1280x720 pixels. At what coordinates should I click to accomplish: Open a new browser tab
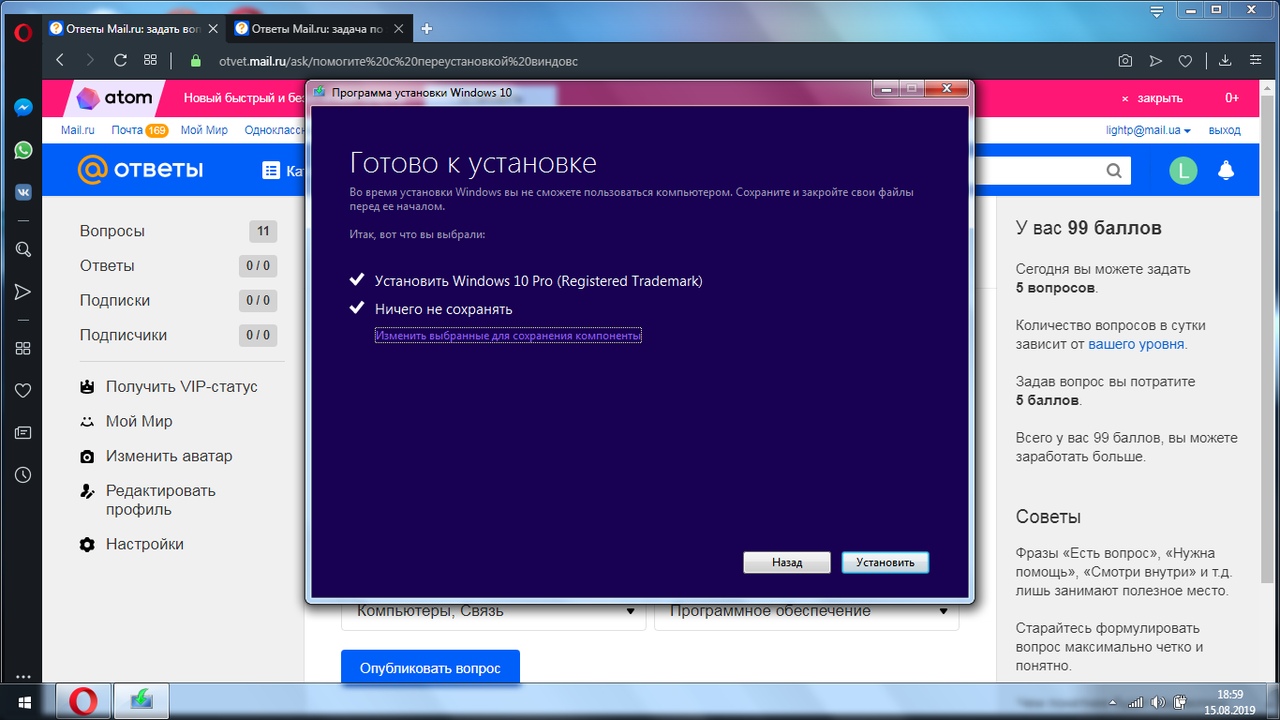(x=427, y=29)
